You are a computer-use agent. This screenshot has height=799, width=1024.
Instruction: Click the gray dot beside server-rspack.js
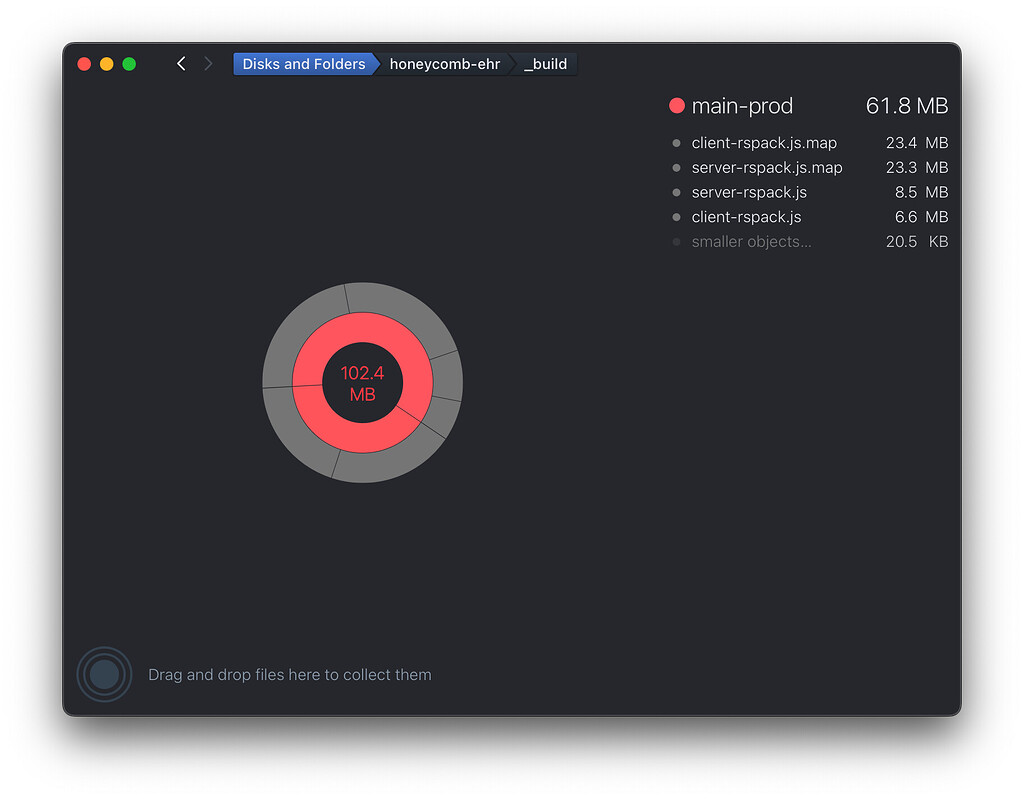click(676, 192)
